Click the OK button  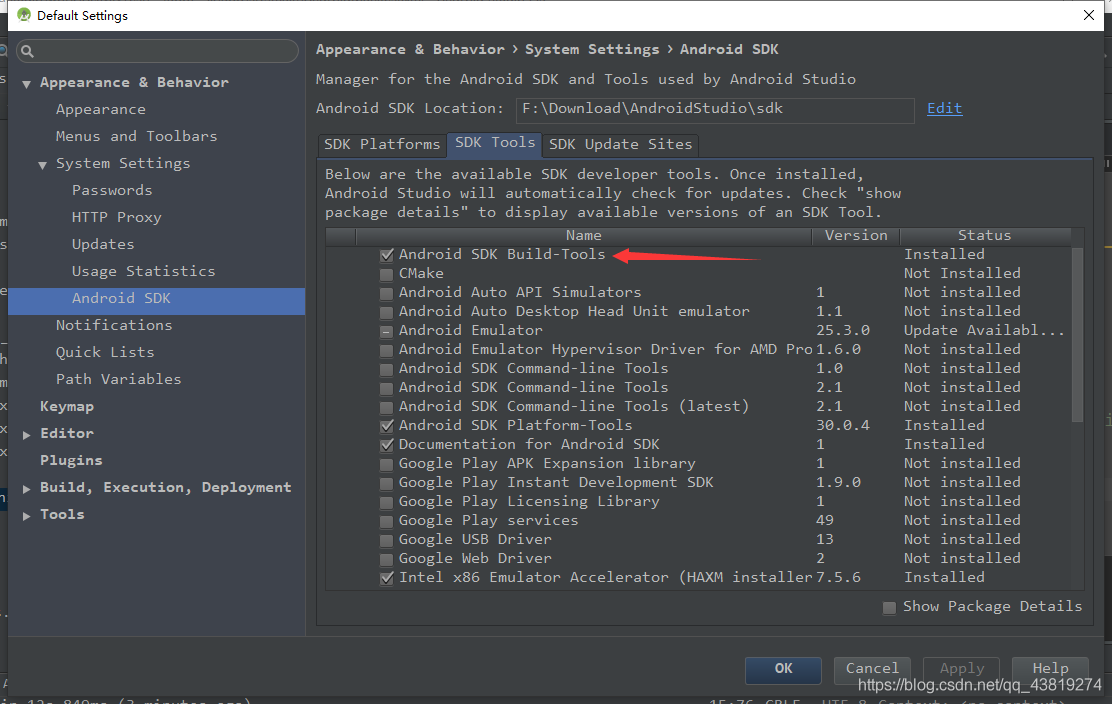[x=783, y=669]
